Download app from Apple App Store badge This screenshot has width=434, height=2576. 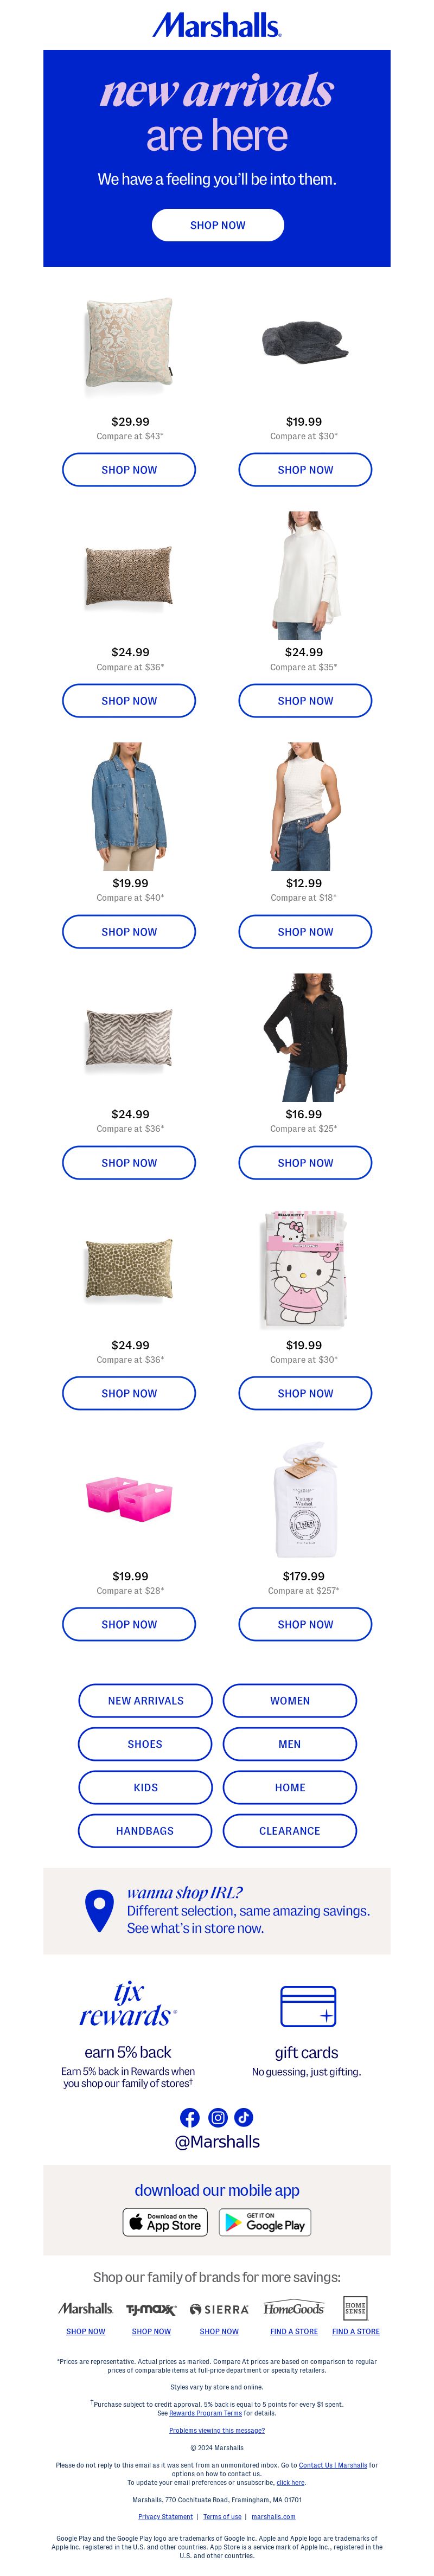[165, 2222]
